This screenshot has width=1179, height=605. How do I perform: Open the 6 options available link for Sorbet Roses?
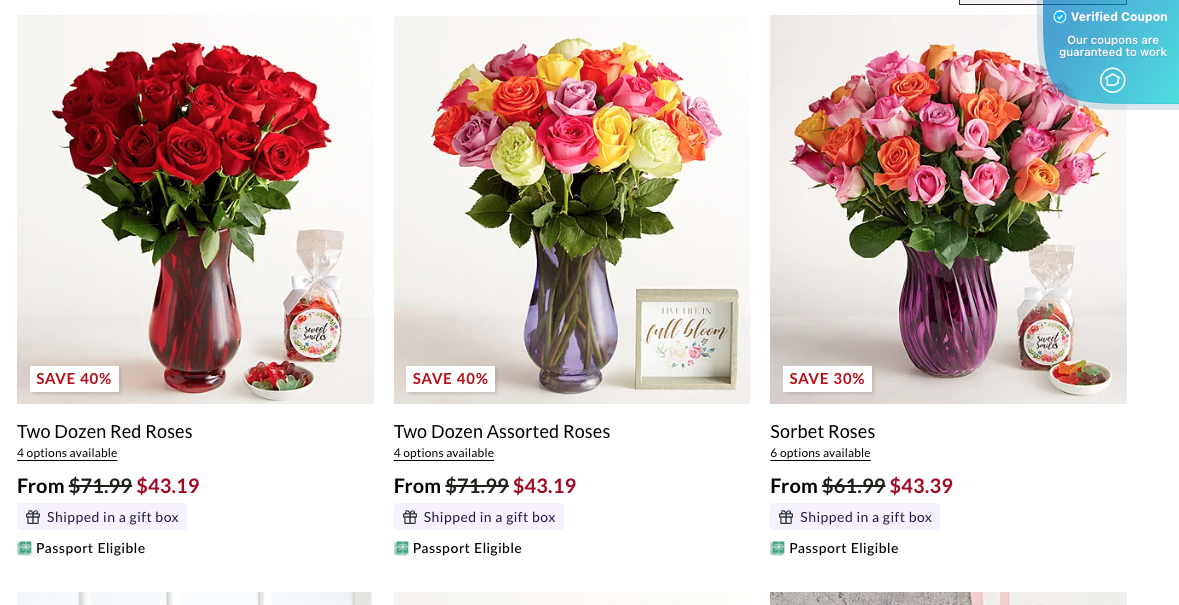click(x=820, y=453)
